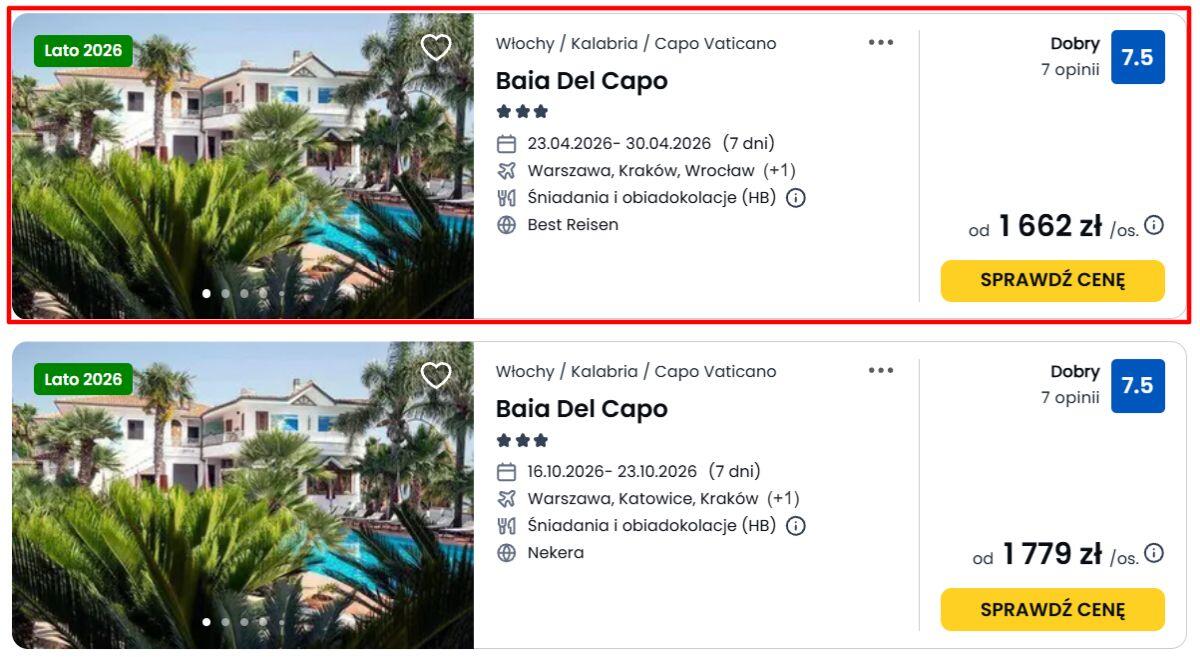1200x657 pixels.
Task: Click SPRAWDŹ CENĘ for the April offer
Action: point(1052,281)
